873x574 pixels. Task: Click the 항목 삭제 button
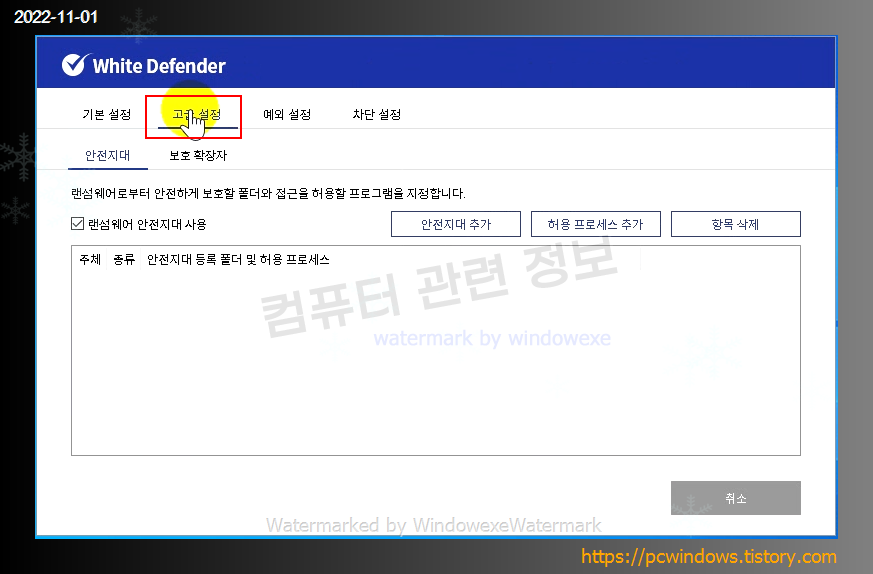[735, 224]
